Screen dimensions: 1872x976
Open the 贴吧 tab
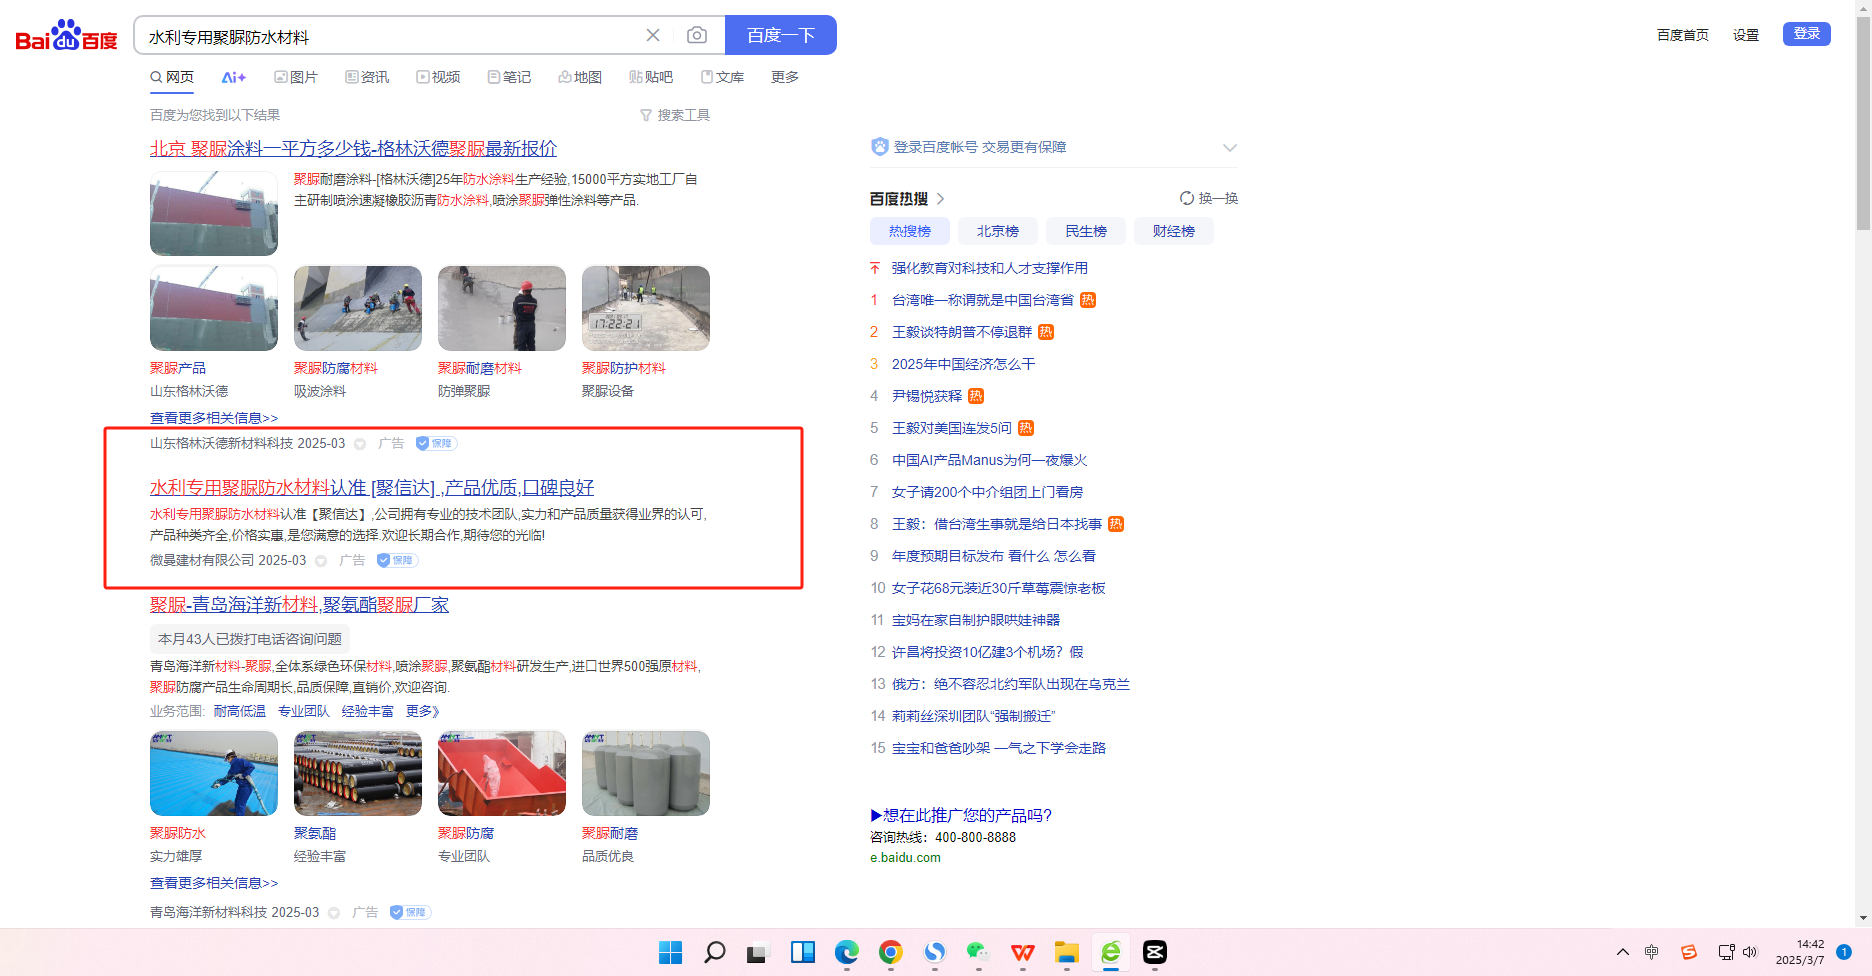[651, 77]
